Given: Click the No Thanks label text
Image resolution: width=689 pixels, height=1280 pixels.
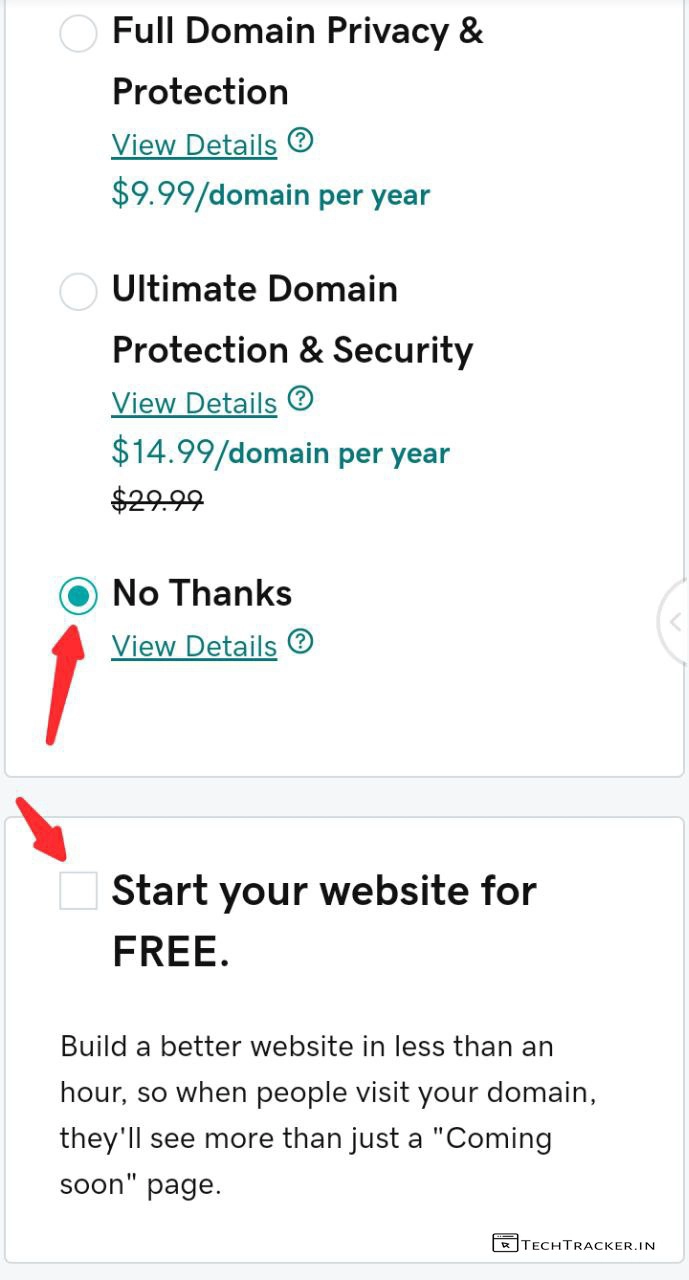Looking at the screenshot, I should click(x=202, y=594).
